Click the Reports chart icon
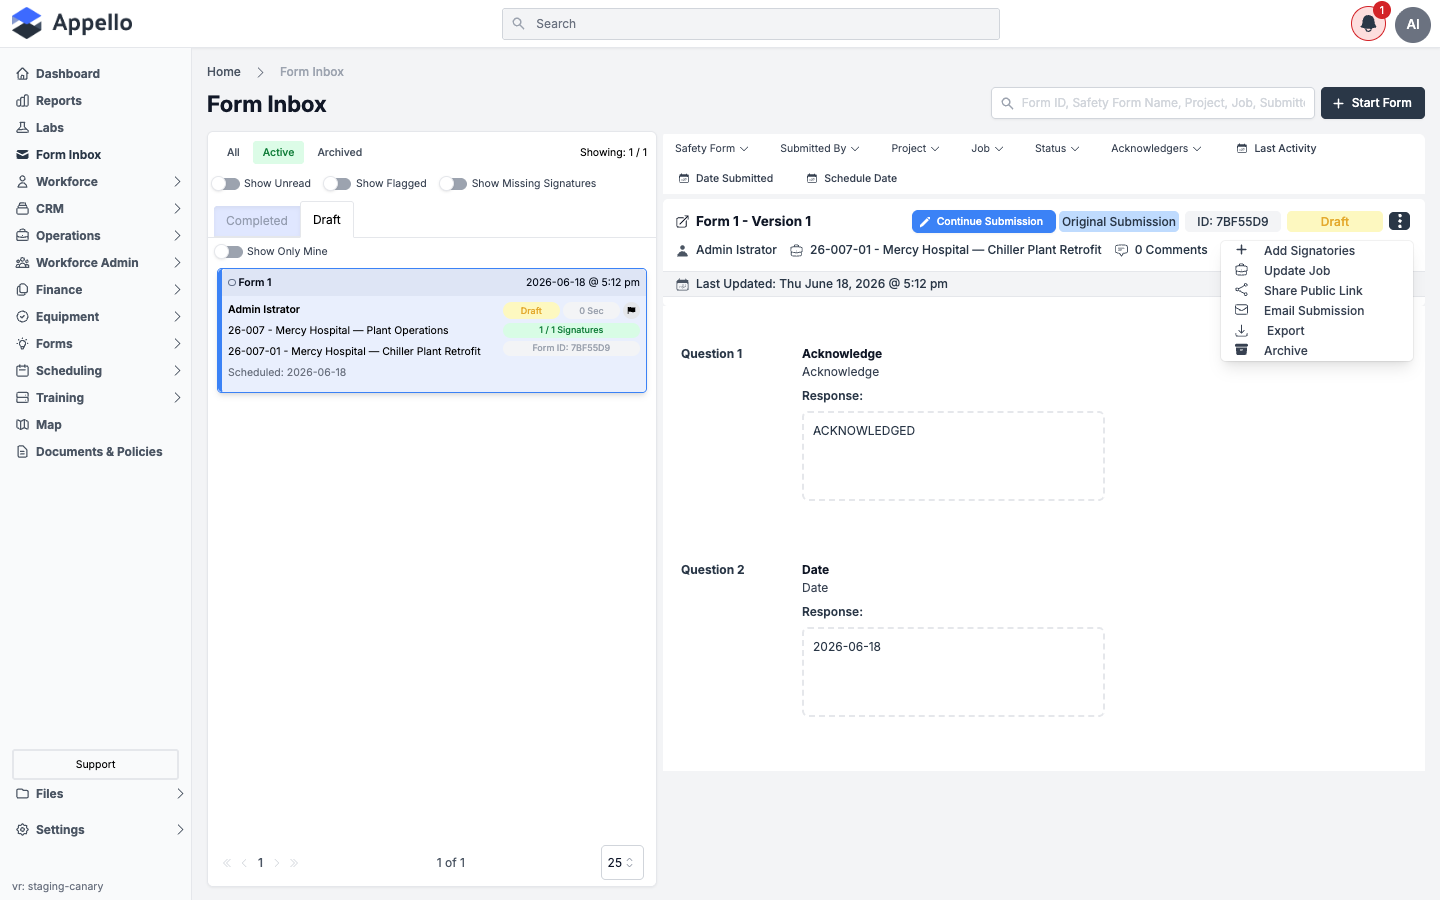The height and width of the screenshot is (918, 1440). [x=22, y=101]
